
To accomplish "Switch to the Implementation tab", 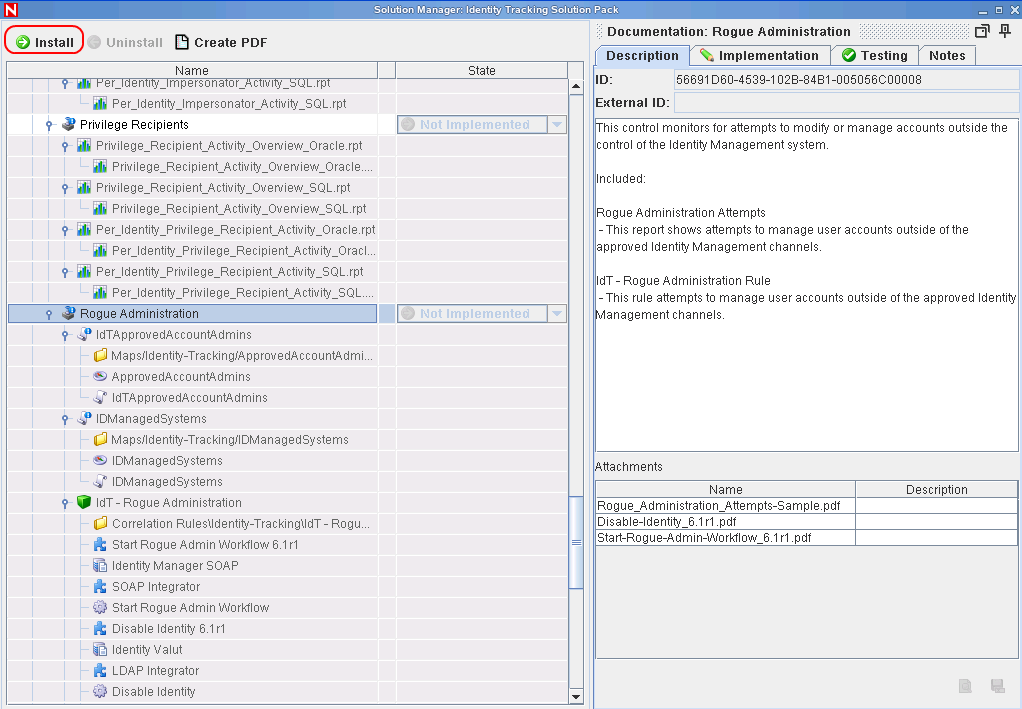I will [x=760, y=55].
